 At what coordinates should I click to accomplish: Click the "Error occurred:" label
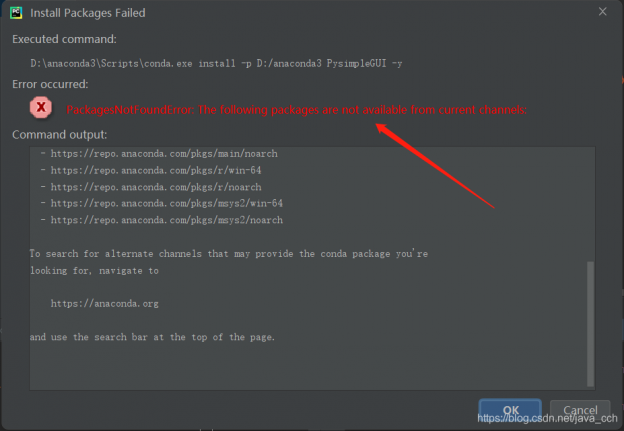[50, 84]
